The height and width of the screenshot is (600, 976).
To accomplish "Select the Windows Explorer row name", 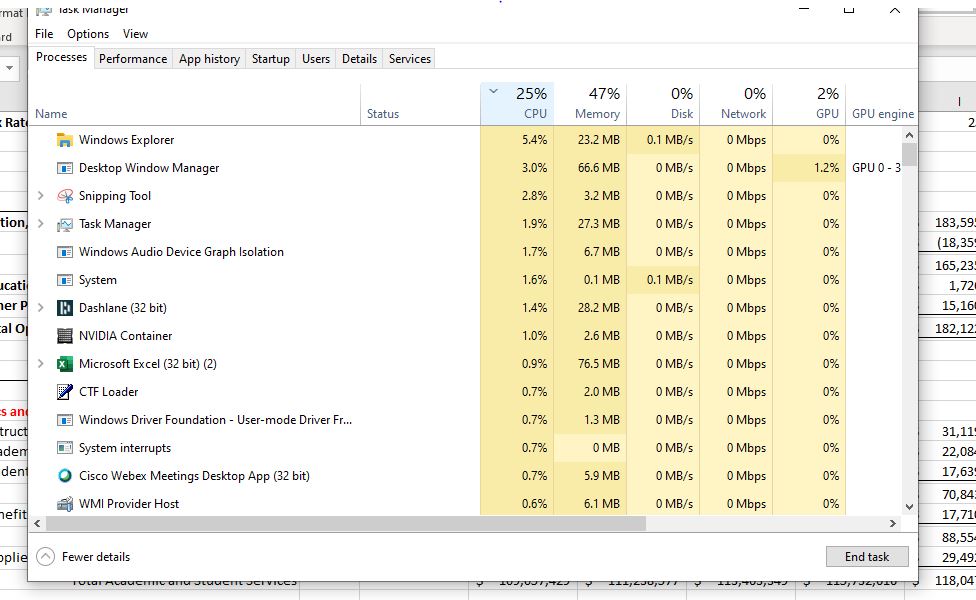I will tap(126, 140).
